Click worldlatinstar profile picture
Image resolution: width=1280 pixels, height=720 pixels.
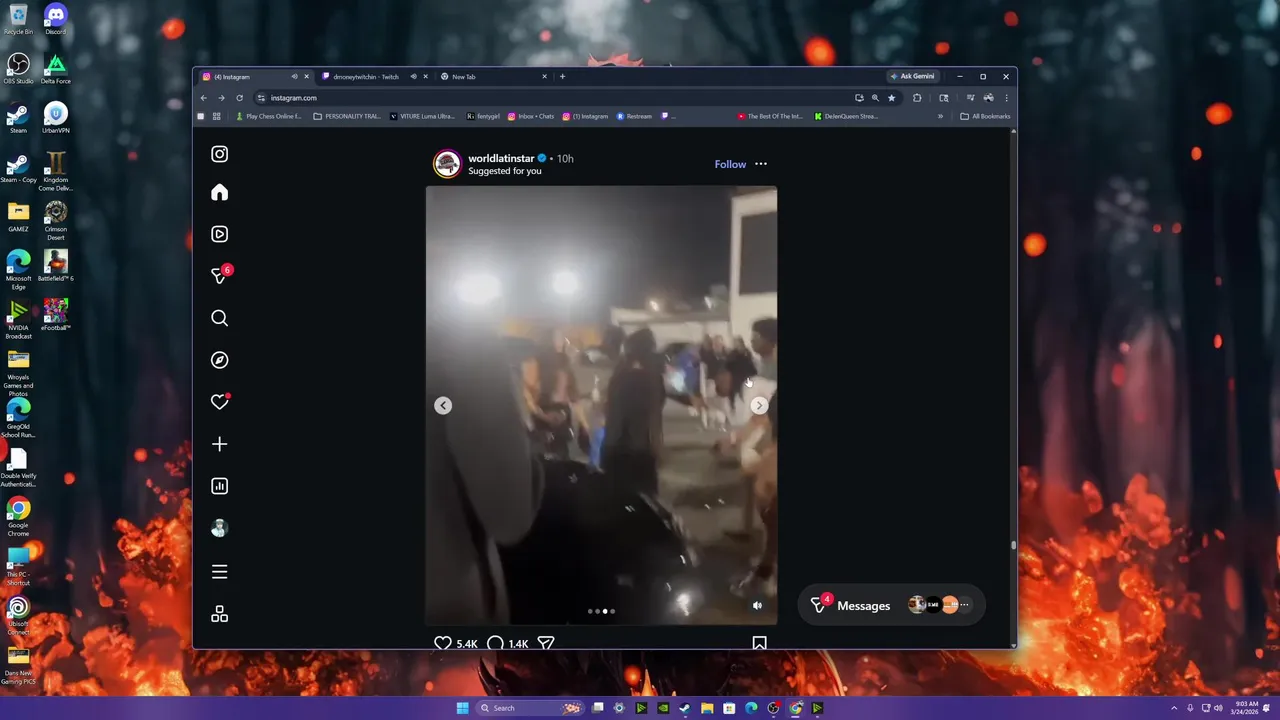click(447, 164)
